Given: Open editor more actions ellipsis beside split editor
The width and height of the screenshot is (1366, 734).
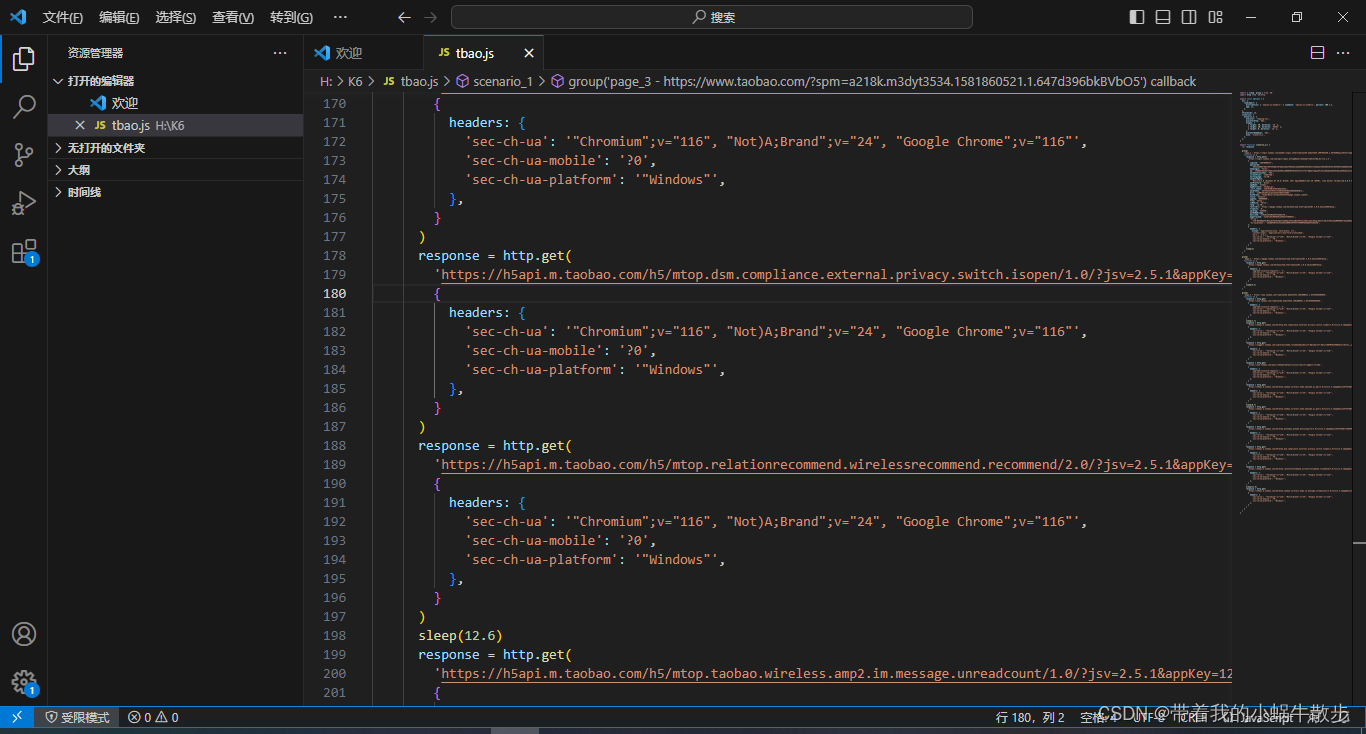Looking at the screenshot, I should pyautogui.click(x=1345, y=53).
